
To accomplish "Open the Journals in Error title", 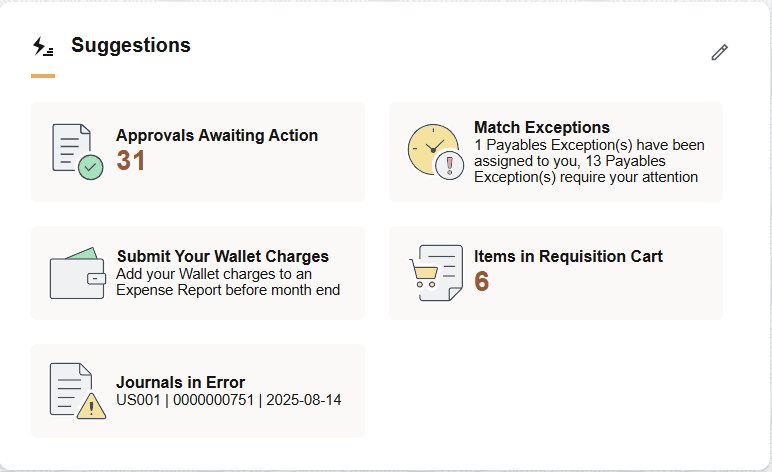I will 180,382.
